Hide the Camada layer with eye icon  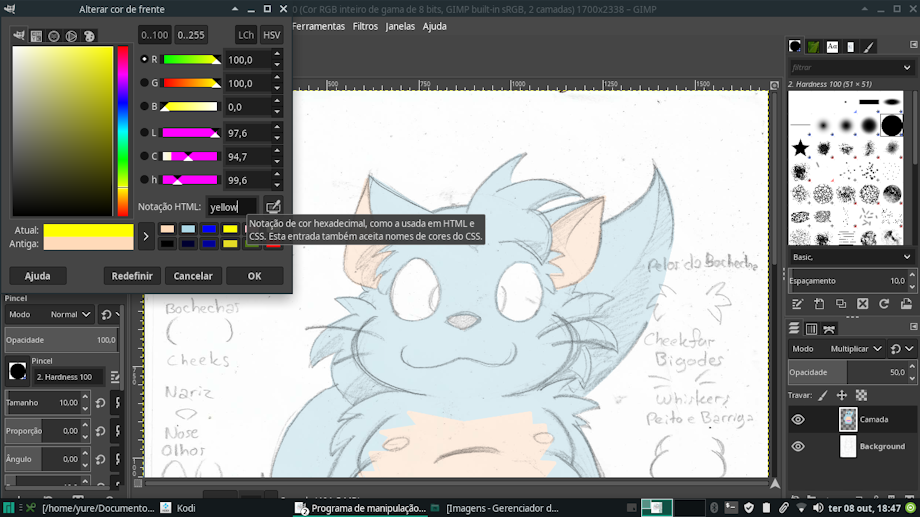pyautogui.click(x=798, y=420)
